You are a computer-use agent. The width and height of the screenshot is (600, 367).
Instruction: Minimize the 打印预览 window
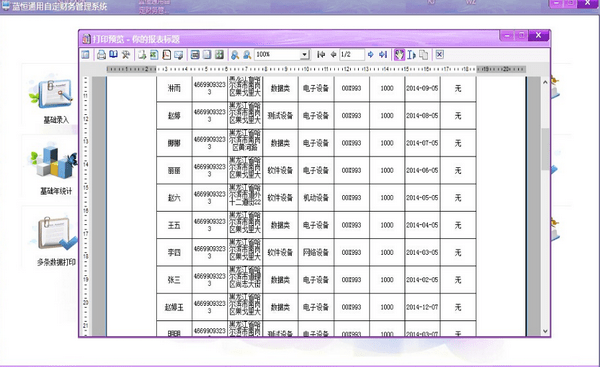tap(507, 36)
